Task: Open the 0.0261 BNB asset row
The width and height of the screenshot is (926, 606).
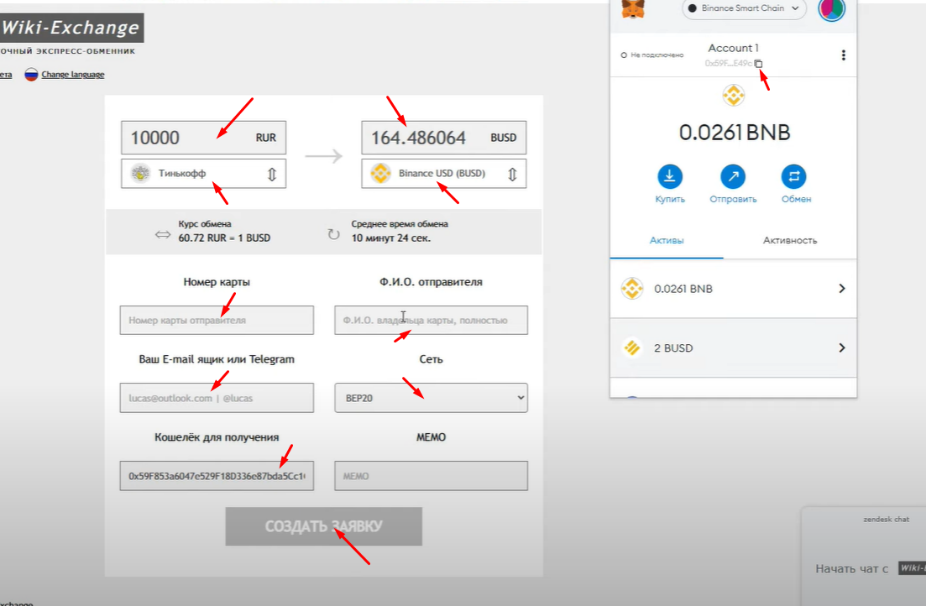Action: 733,289
